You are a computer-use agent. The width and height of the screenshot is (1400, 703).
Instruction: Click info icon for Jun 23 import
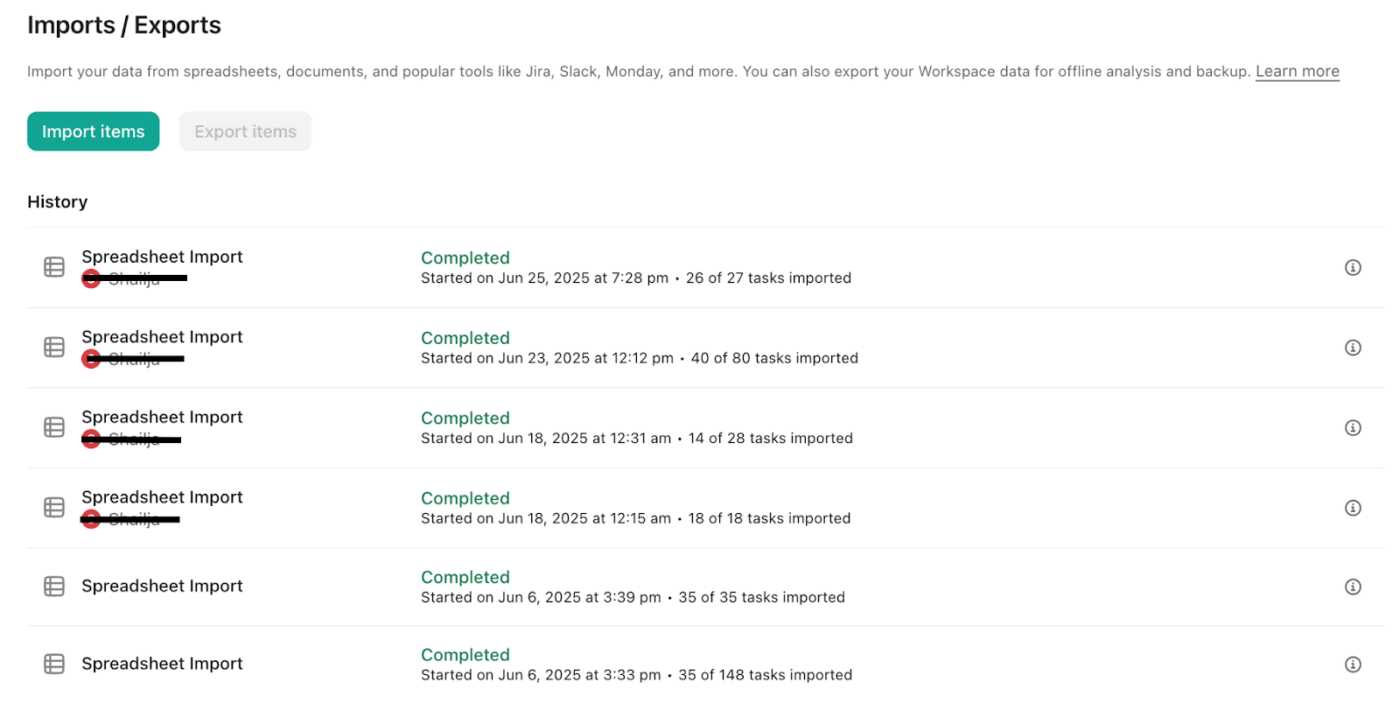pos(1353,347)
